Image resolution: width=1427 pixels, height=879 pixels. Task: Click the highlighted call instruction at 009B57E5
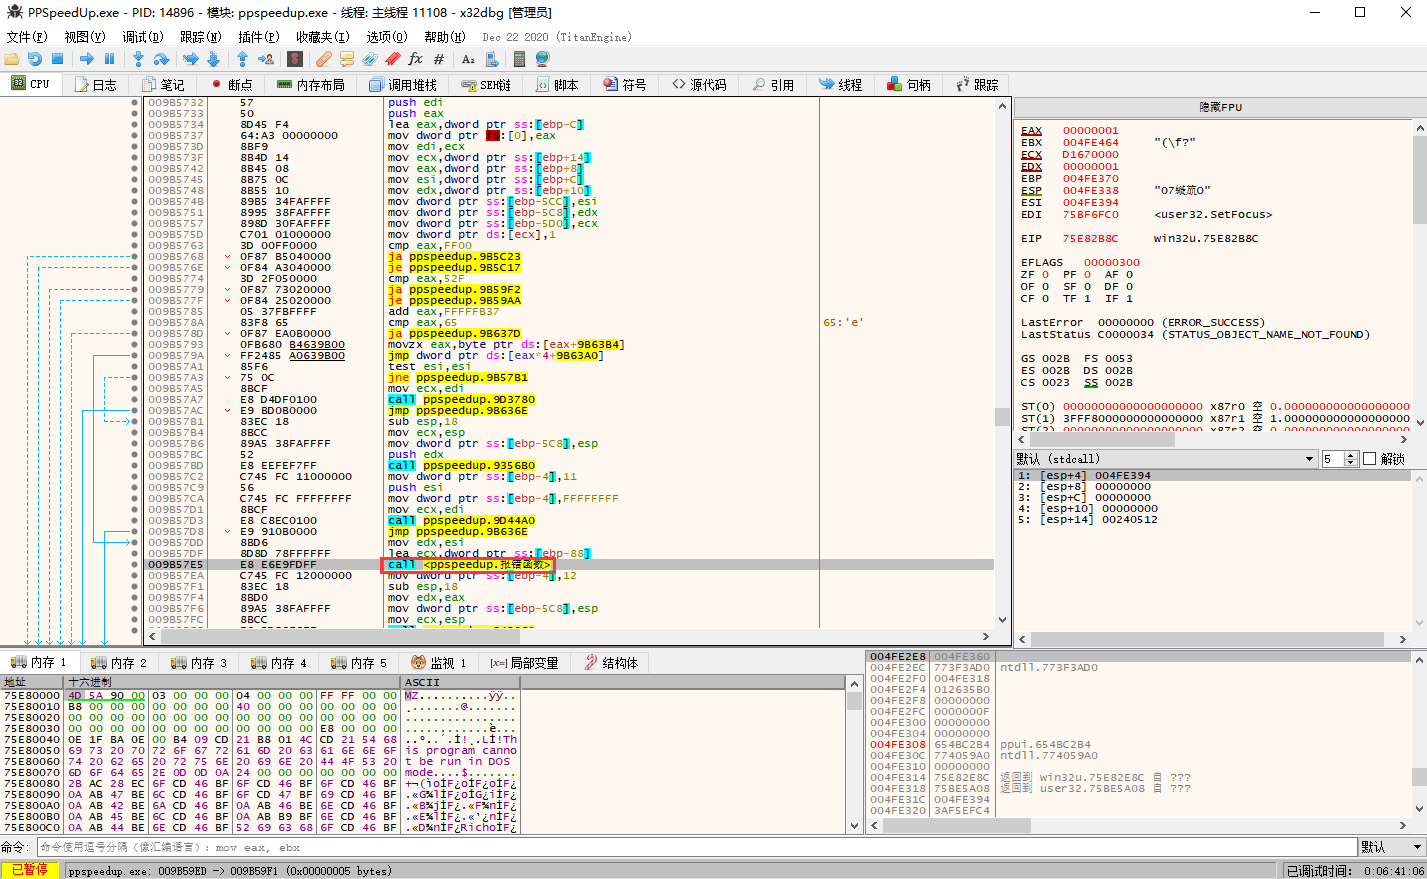pyautogui.click(x=470, y=564)
